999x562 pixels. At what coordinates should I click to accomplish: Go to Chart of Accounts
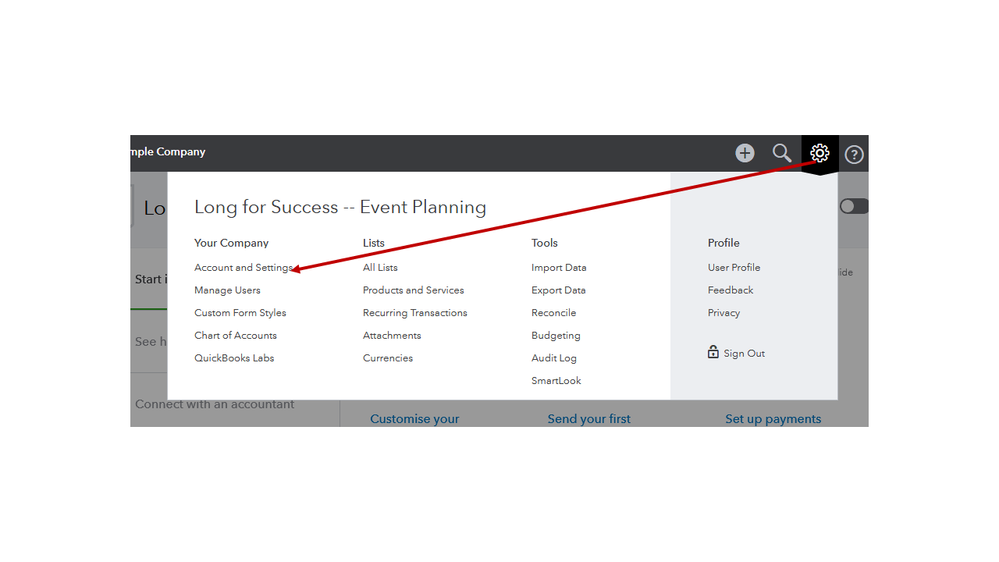click(235, 336)
